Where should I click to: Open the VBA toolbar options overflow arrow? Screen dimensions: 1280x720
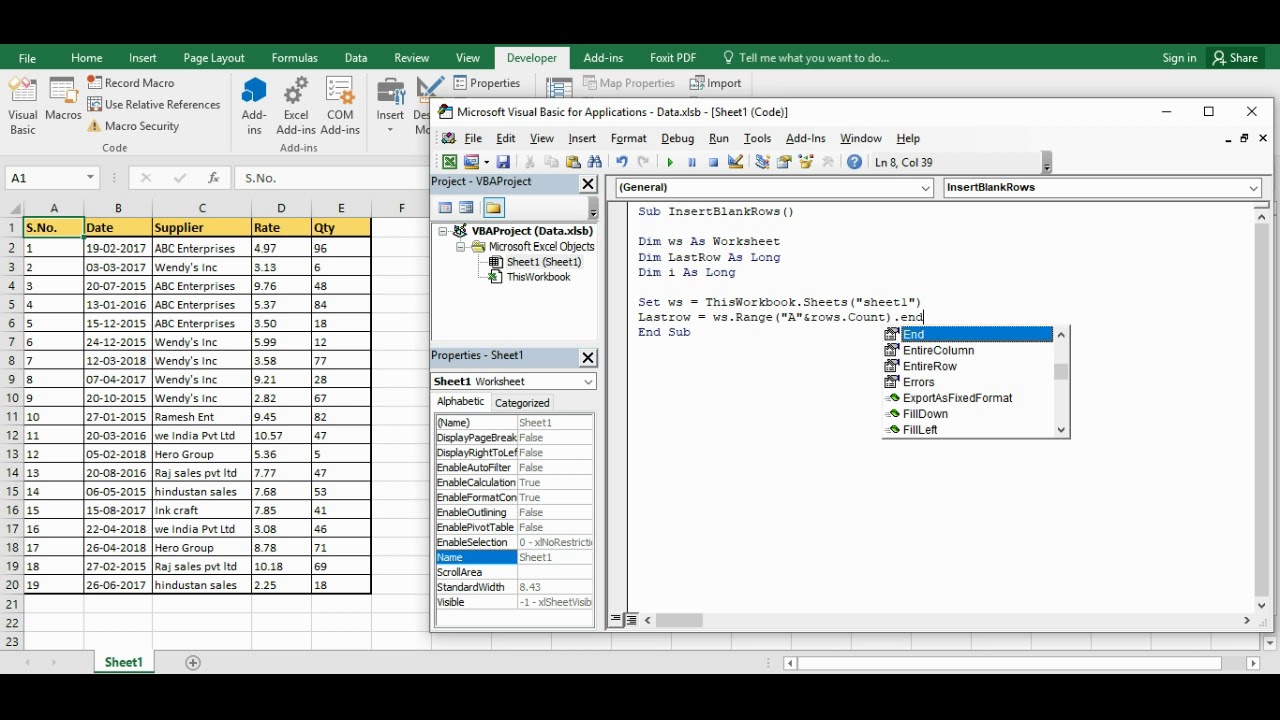coord(1046,164)
